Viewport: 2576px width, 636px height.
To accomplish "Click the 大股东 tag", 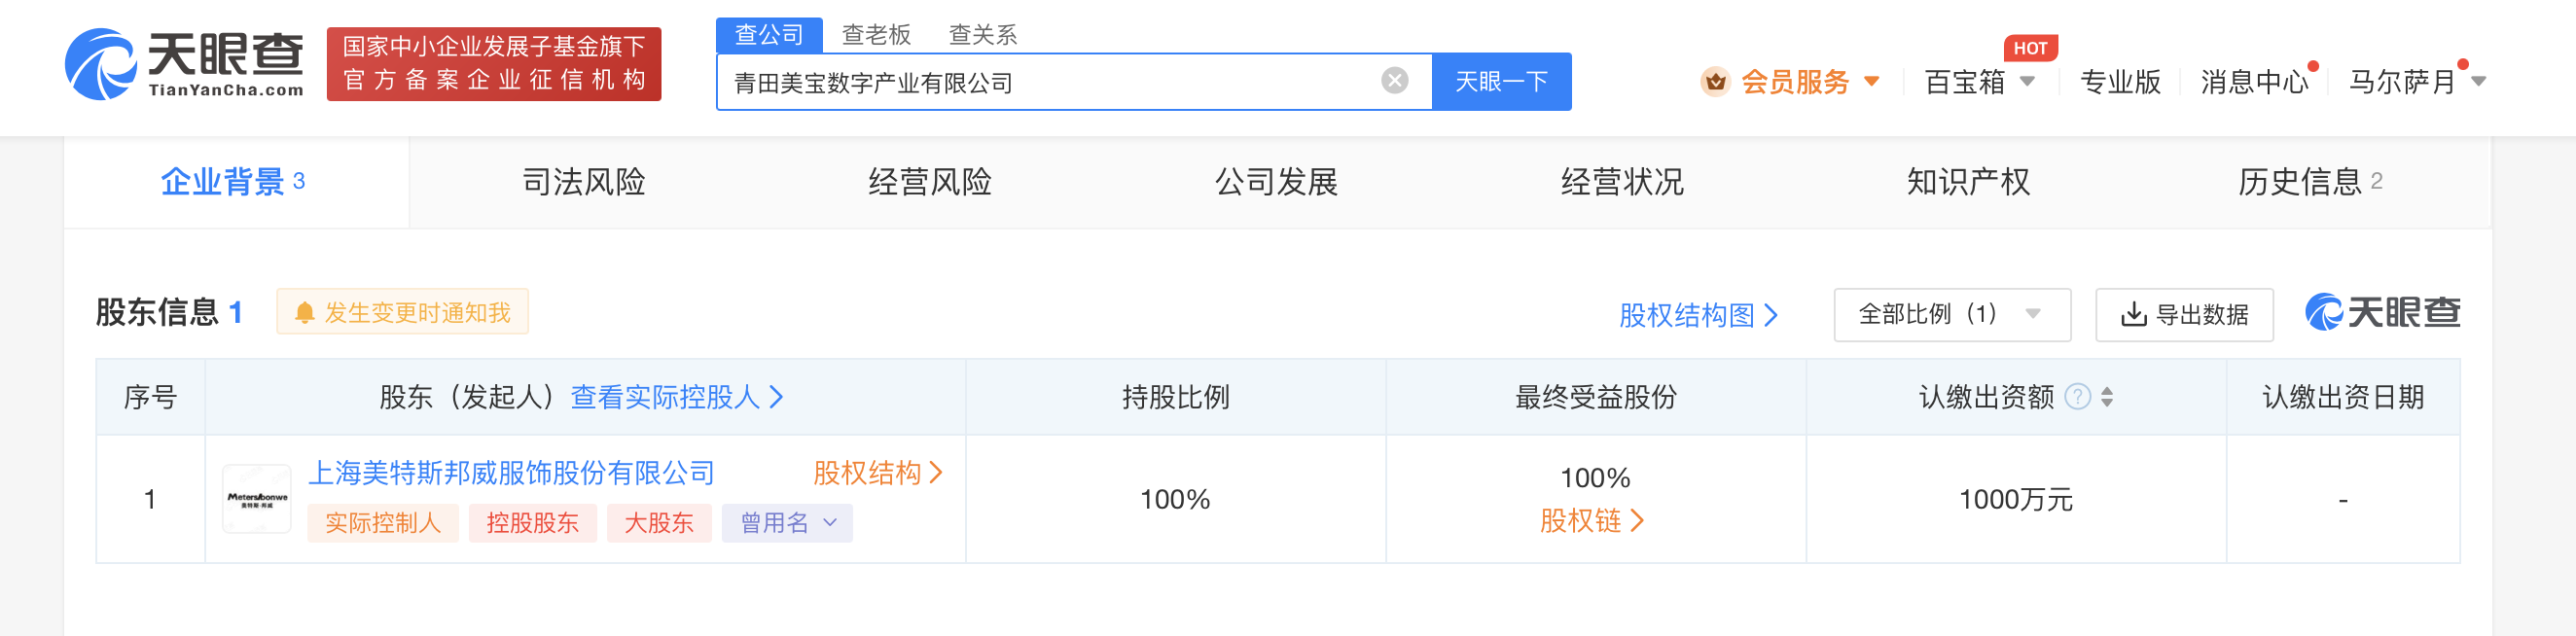I will click(659, 523).
